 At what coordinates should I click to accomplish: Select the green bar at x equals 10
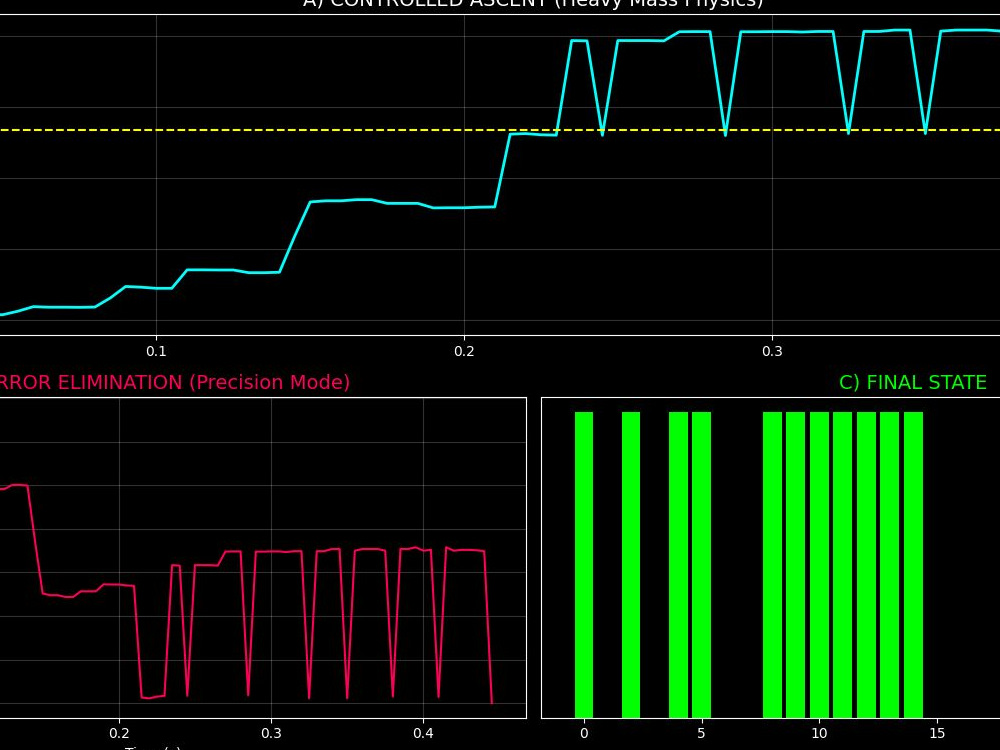tap(820, 565)
